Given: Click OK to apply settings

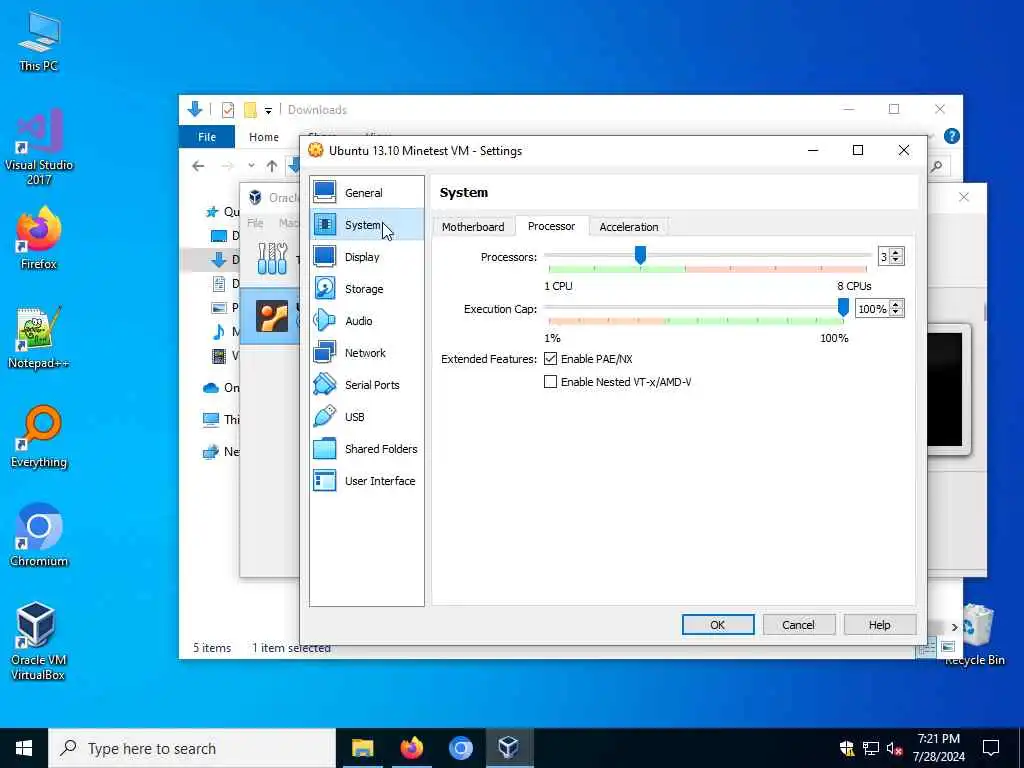Looking at the screenshot, I should (718, 624).
